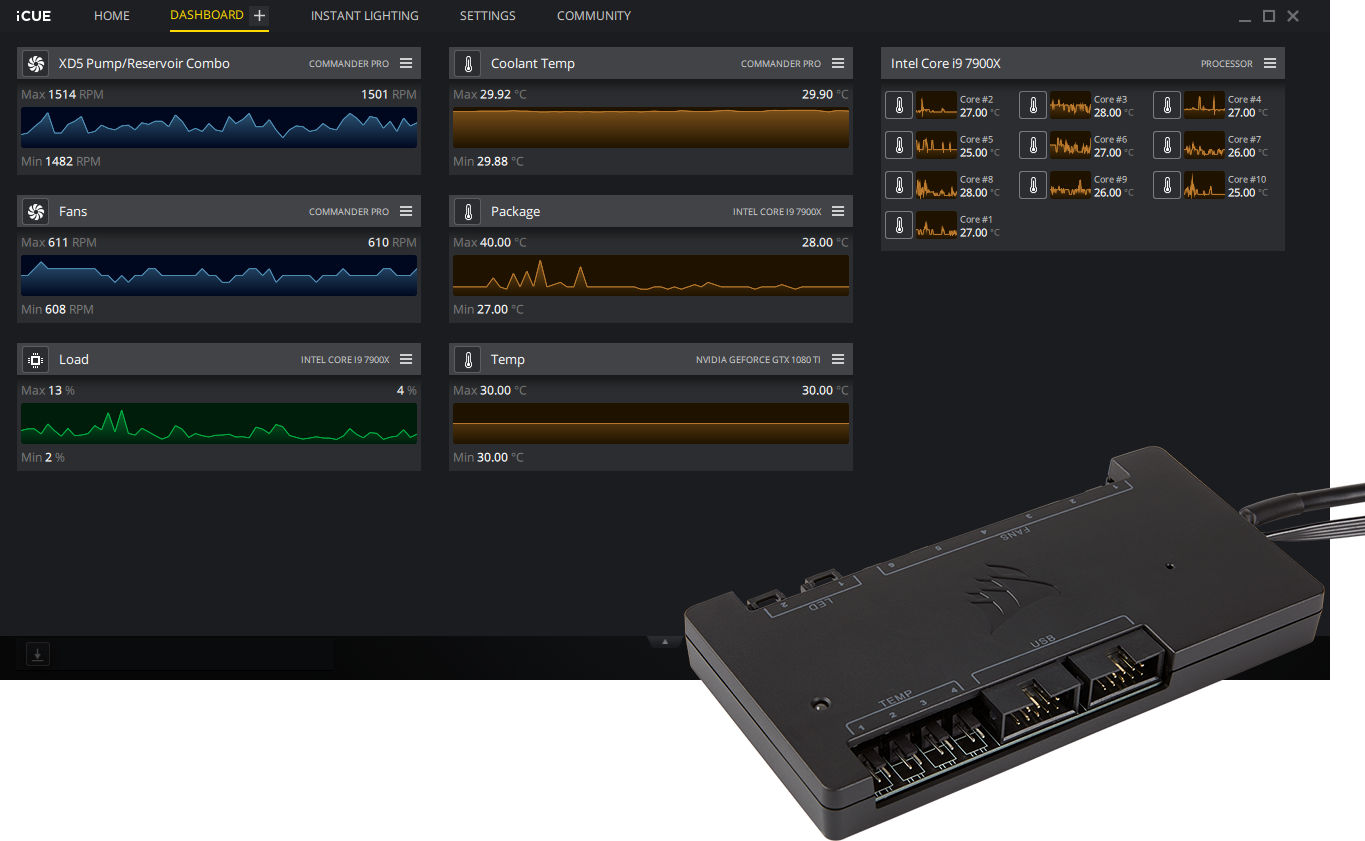Screen dimensions: 1365x841
Task: Click the Core #5 thermometer icon
Action: [899, 145]
